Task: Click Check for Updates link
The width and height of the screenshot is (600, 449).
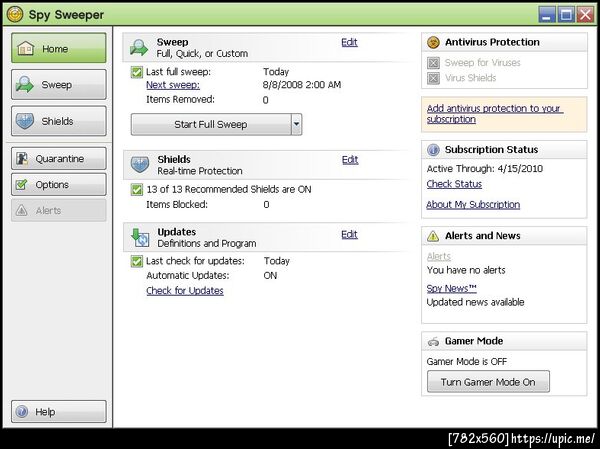Action: point(185,291)
